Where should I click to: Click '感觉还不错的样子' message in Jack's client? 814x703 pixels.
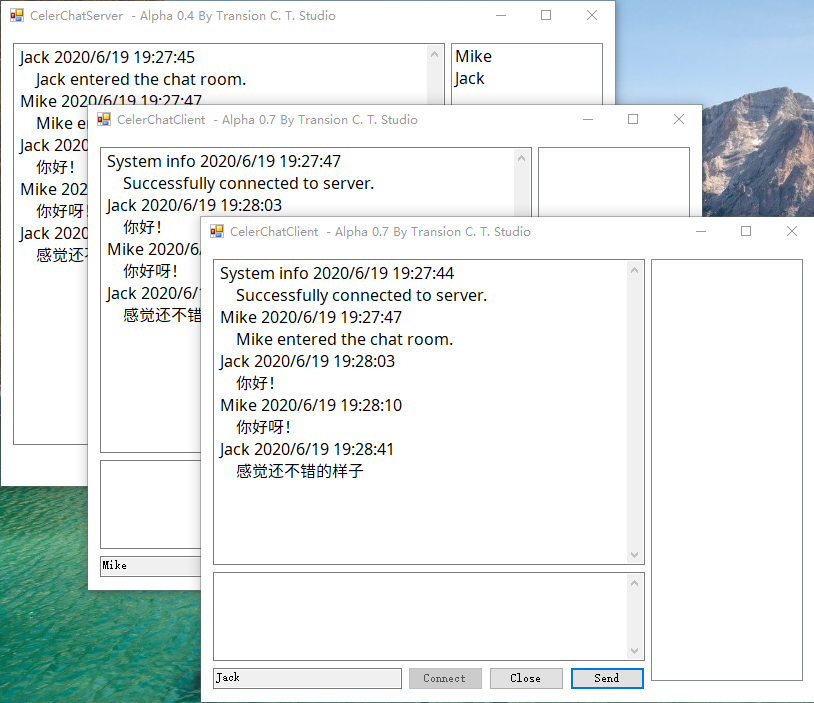[300, 471]
